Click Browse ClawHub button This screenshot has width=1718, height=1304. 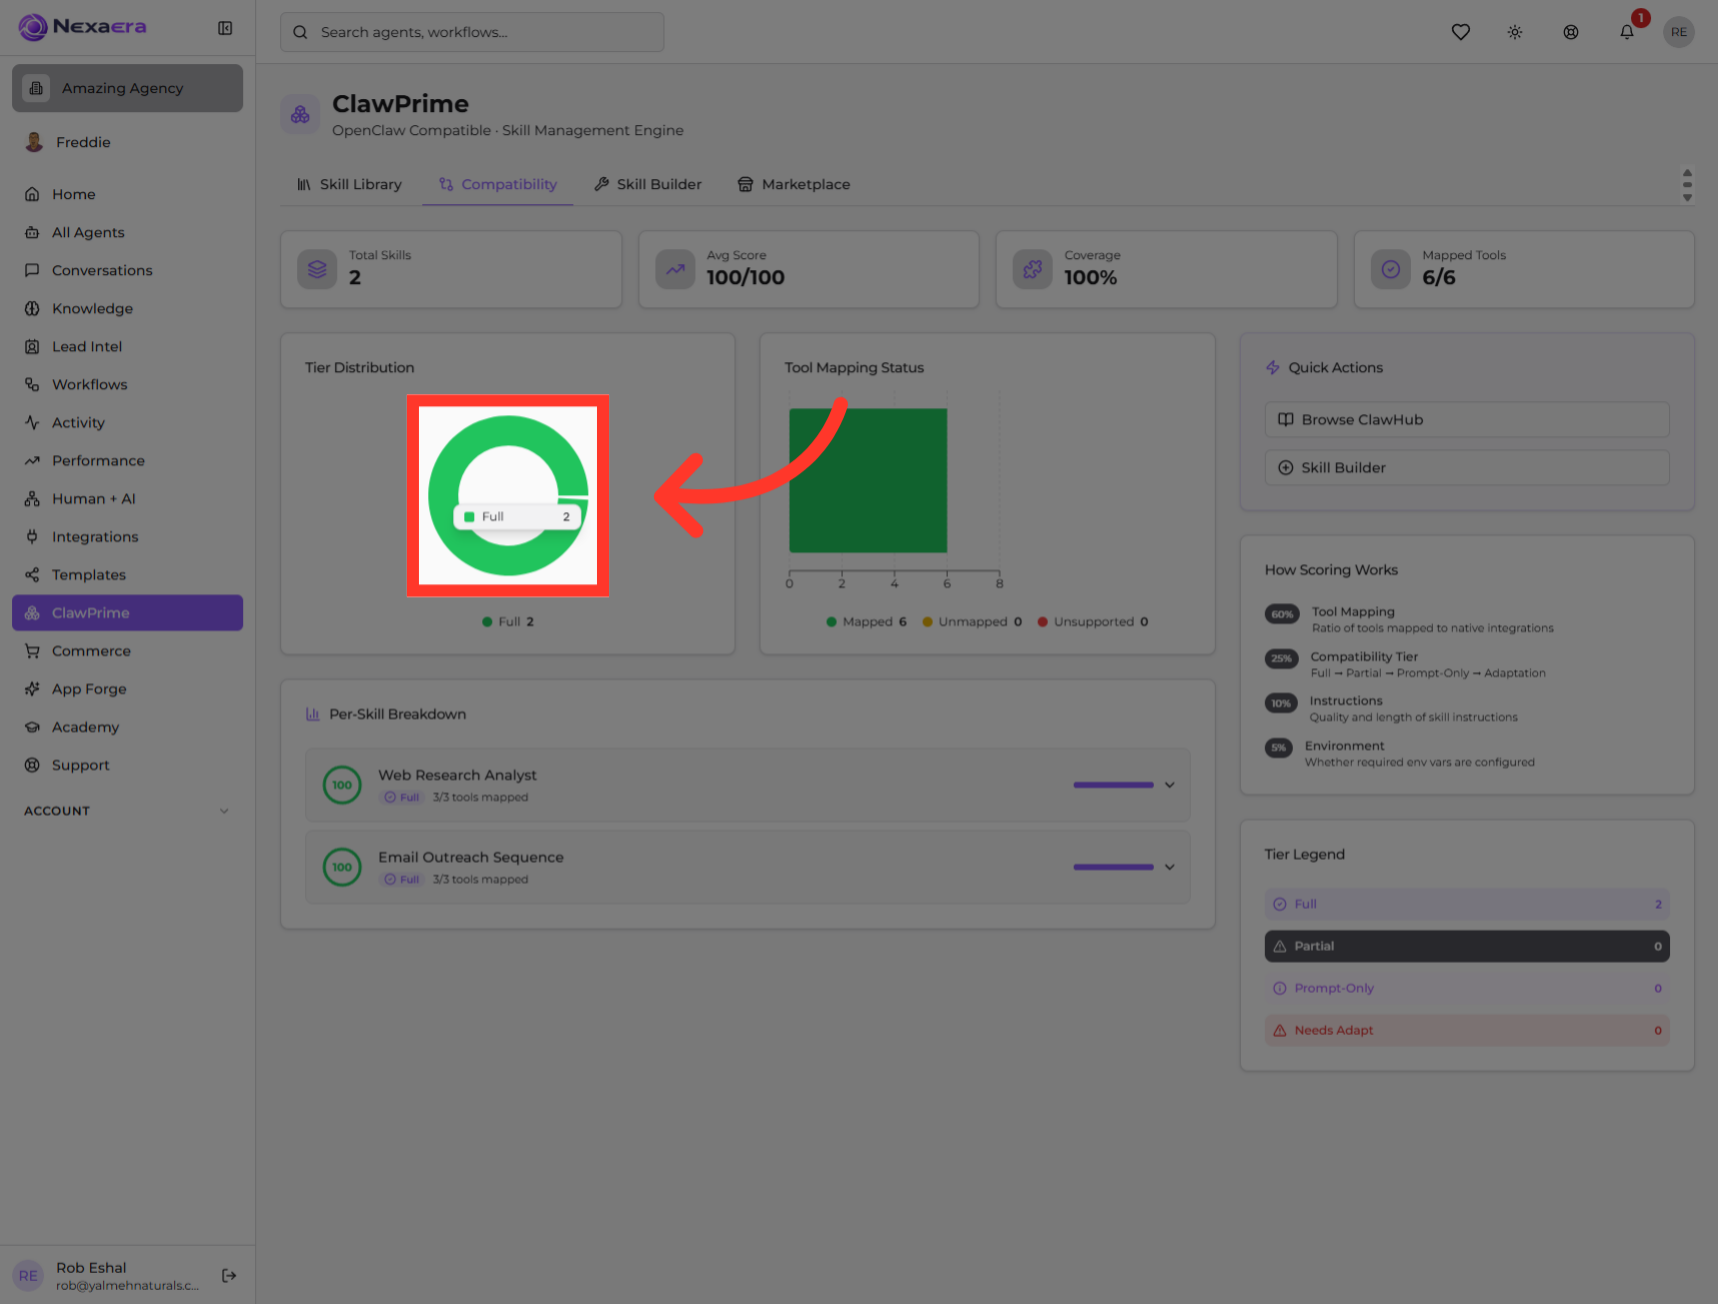[x=1466, y=419]
